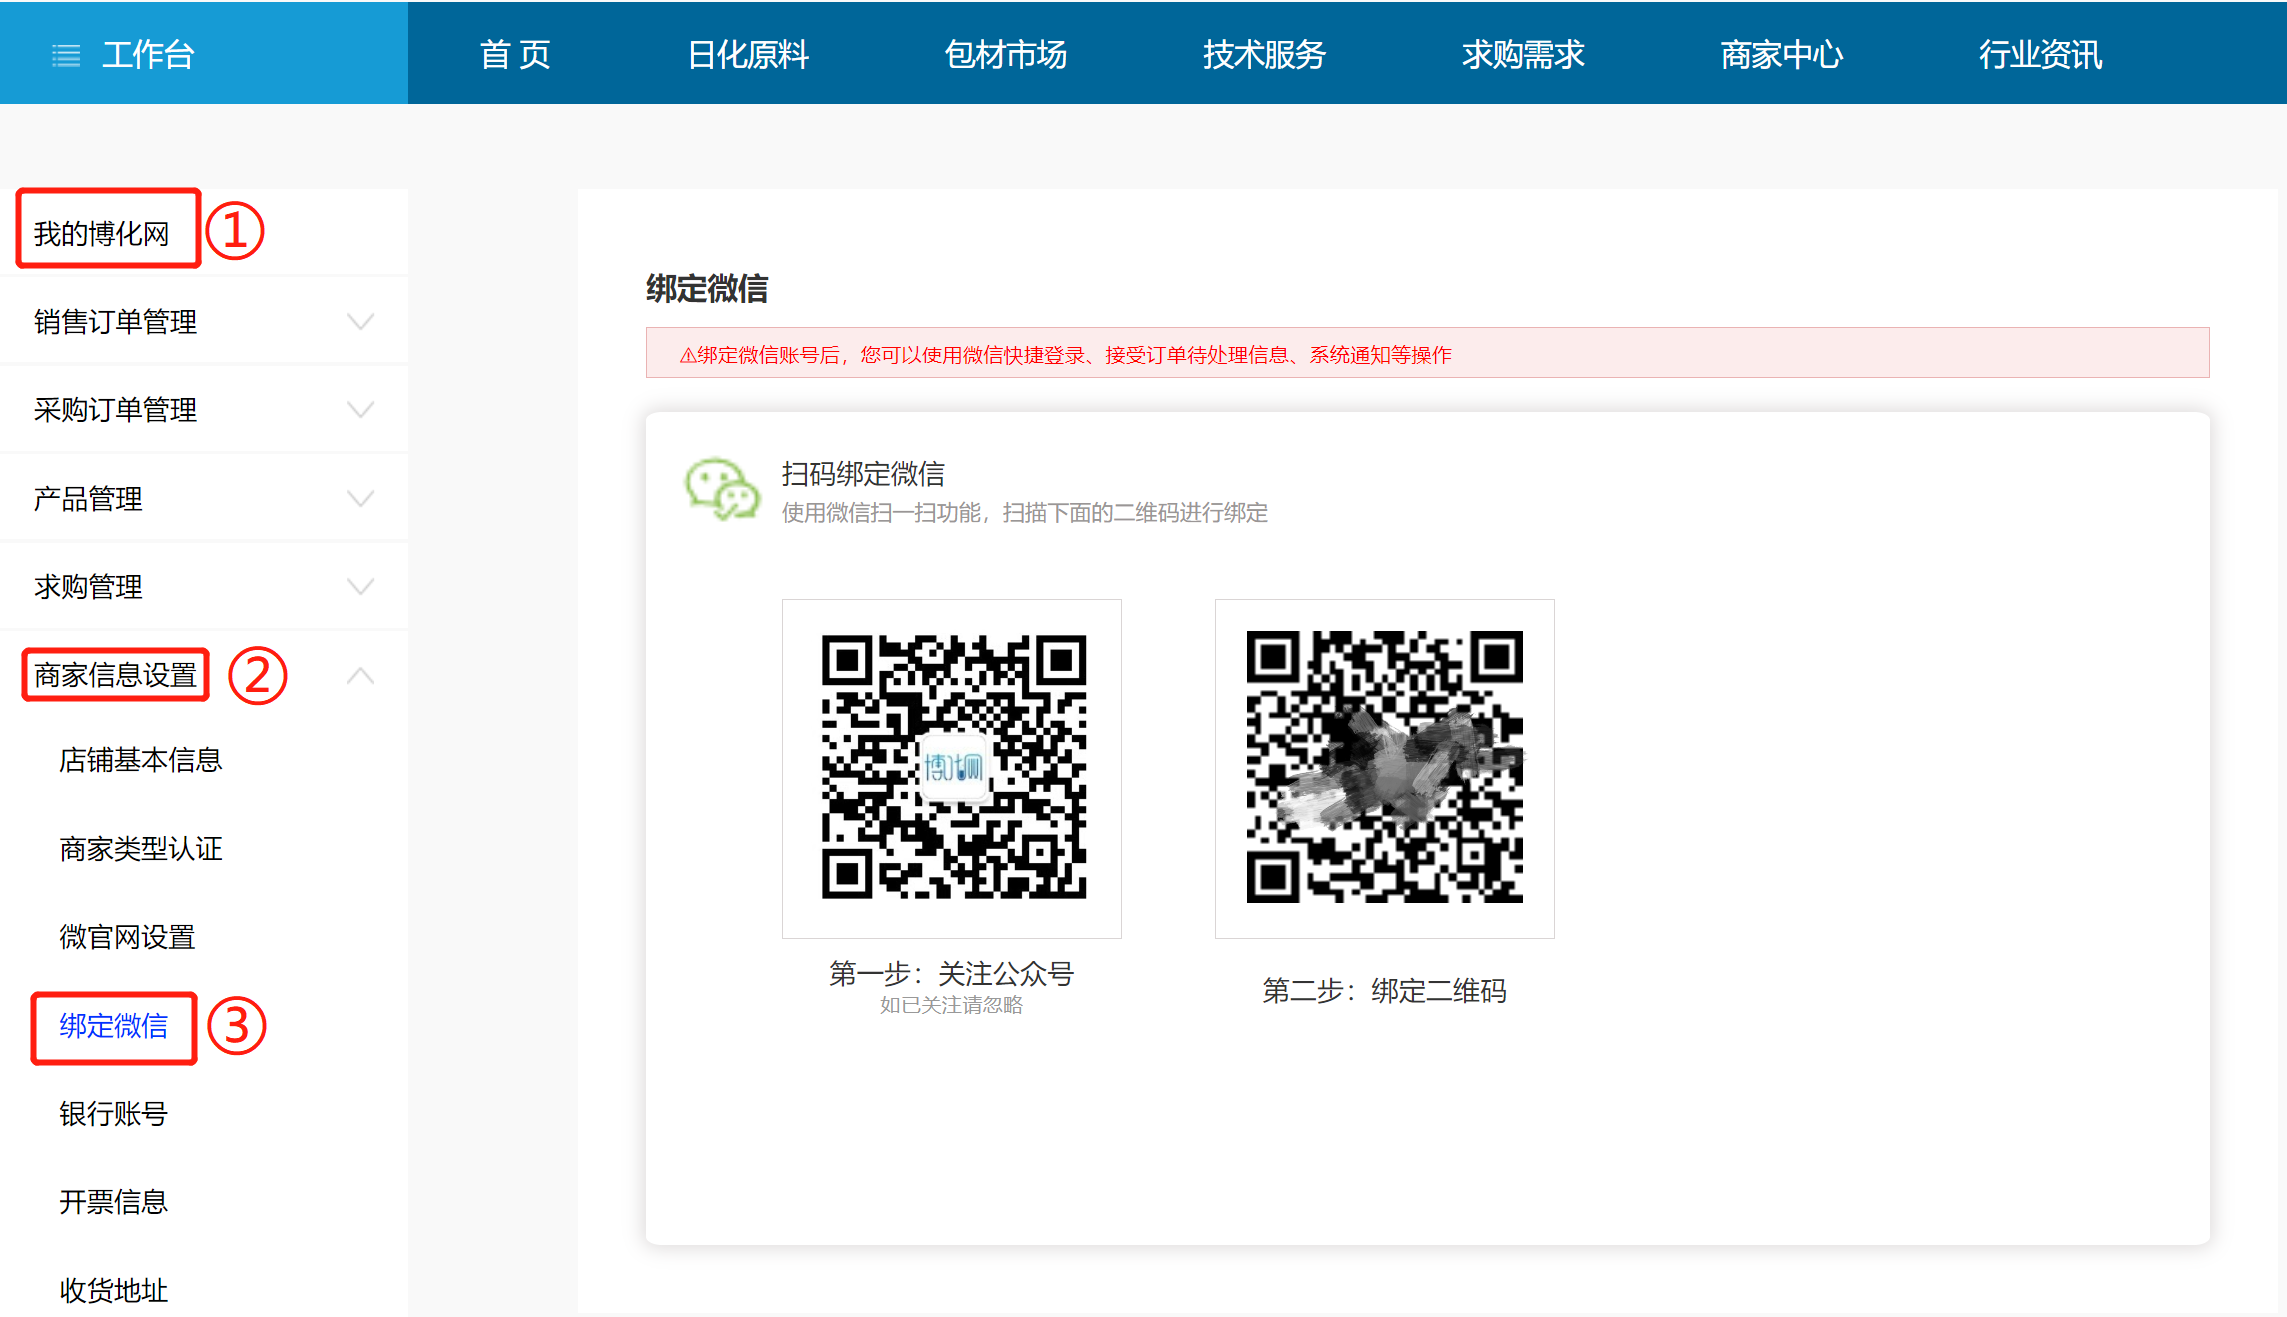
Task: Click the 扫码绑定微信 heading
Action: click(863, 473)
